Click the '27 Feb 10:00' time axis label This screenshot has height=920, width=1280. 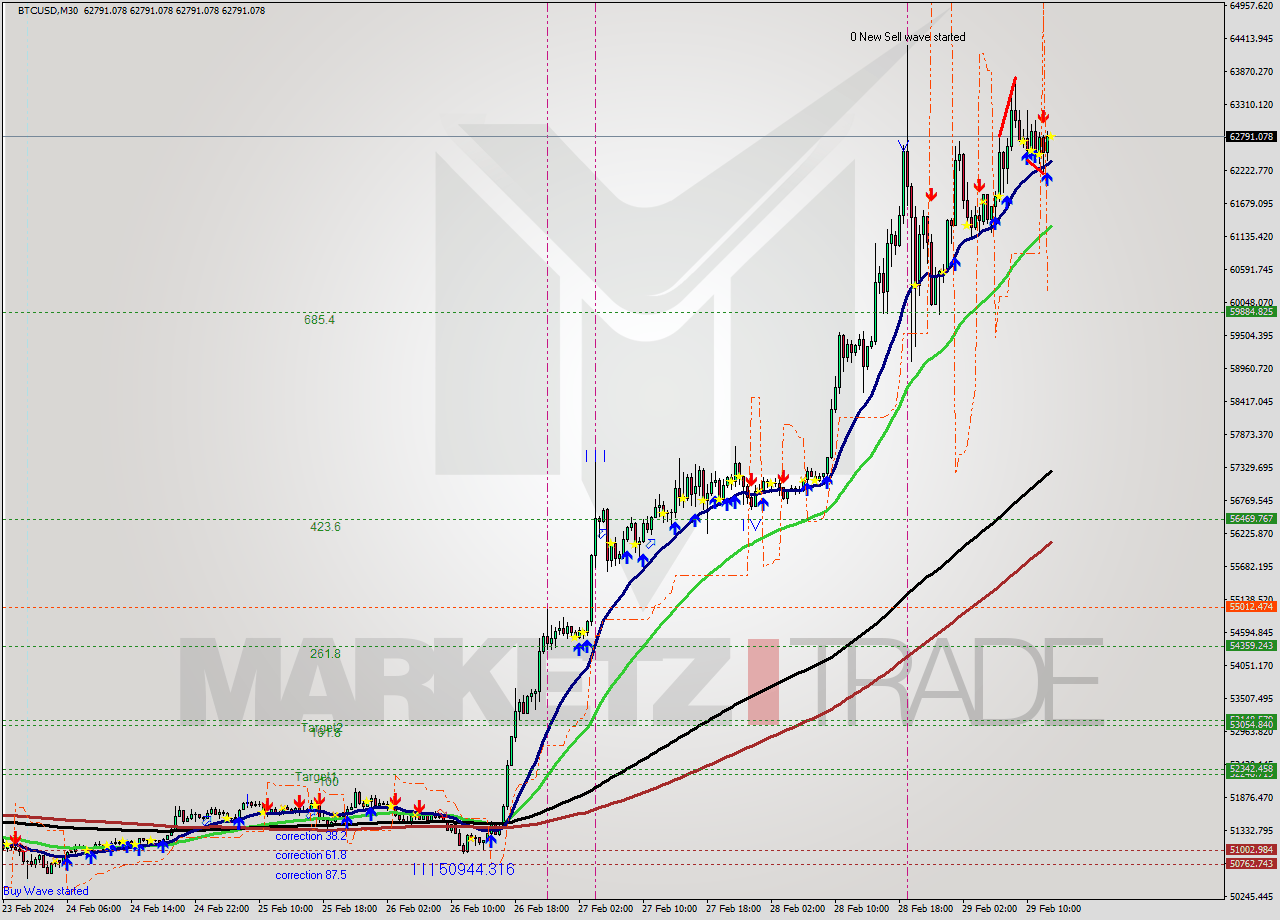(x=669, y=909)
